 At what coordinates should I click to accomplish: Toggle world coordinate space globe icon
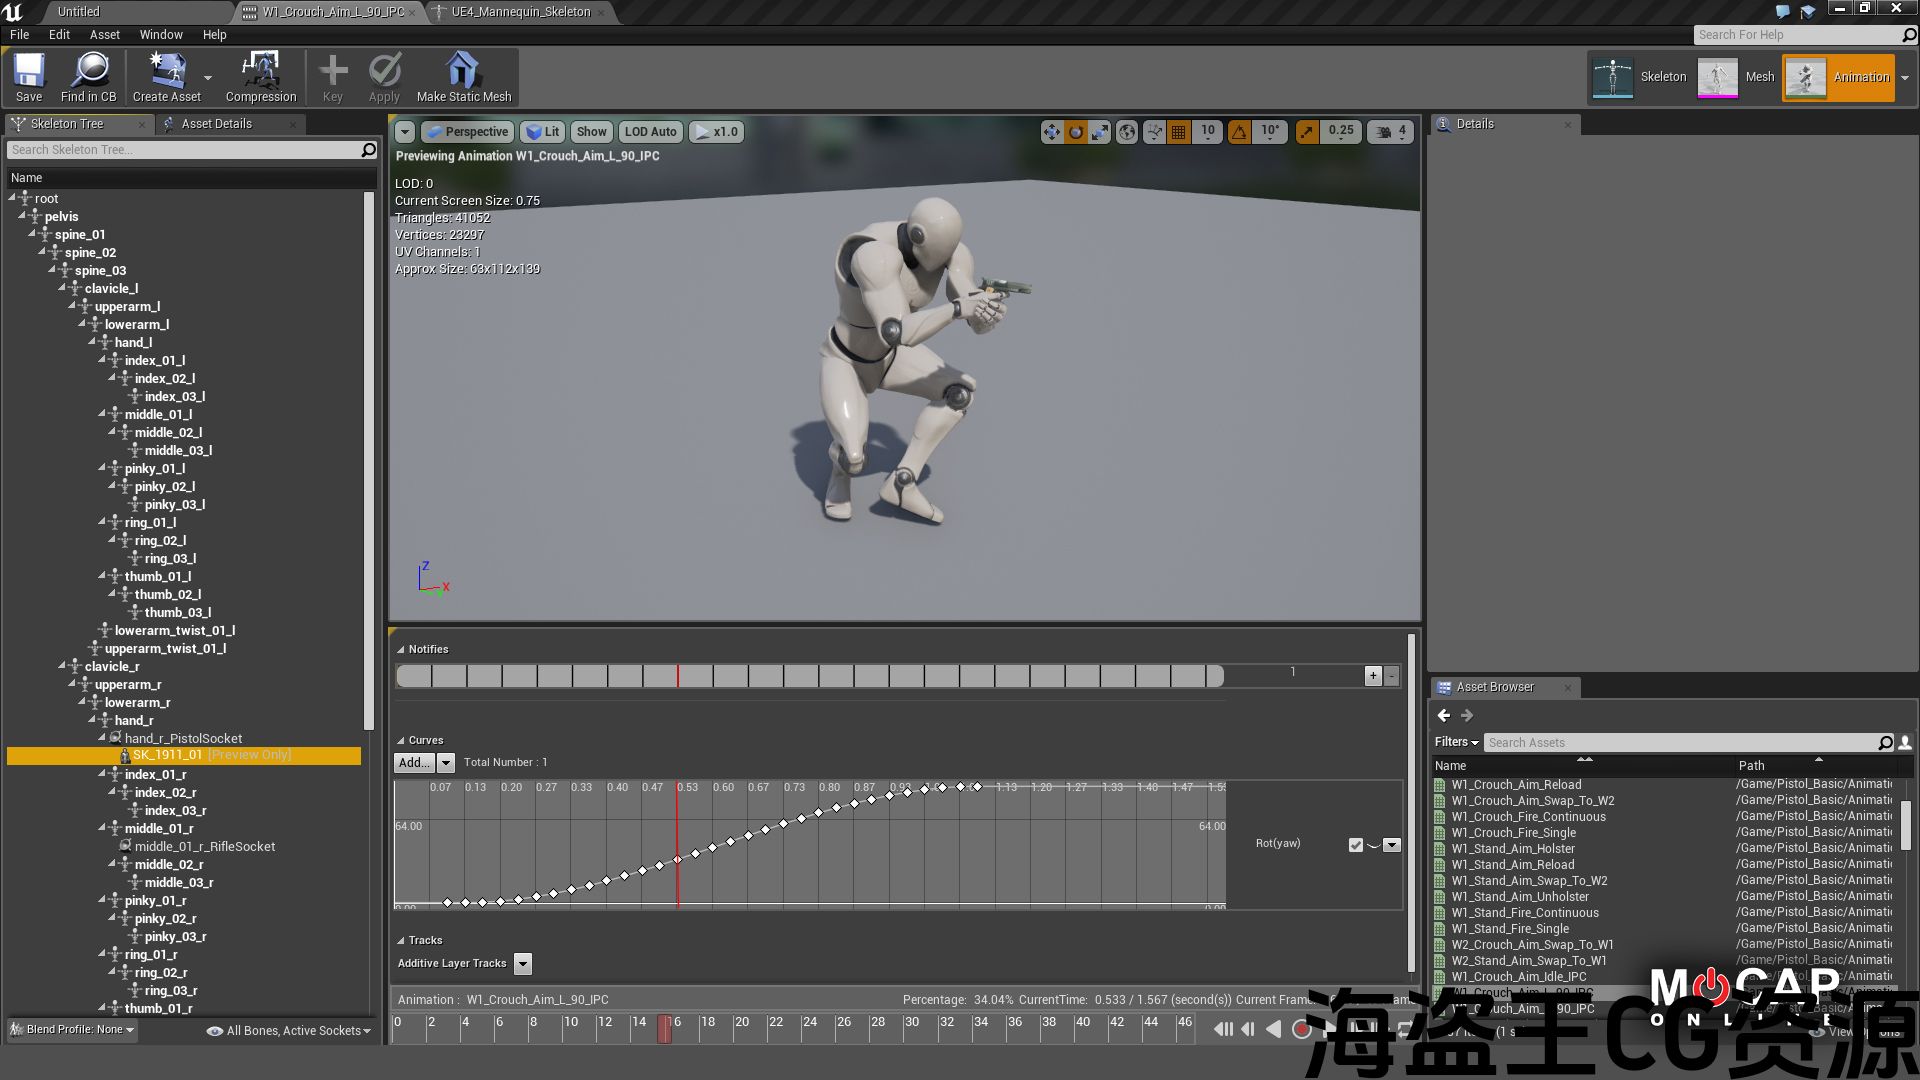tap(1127, 132)
